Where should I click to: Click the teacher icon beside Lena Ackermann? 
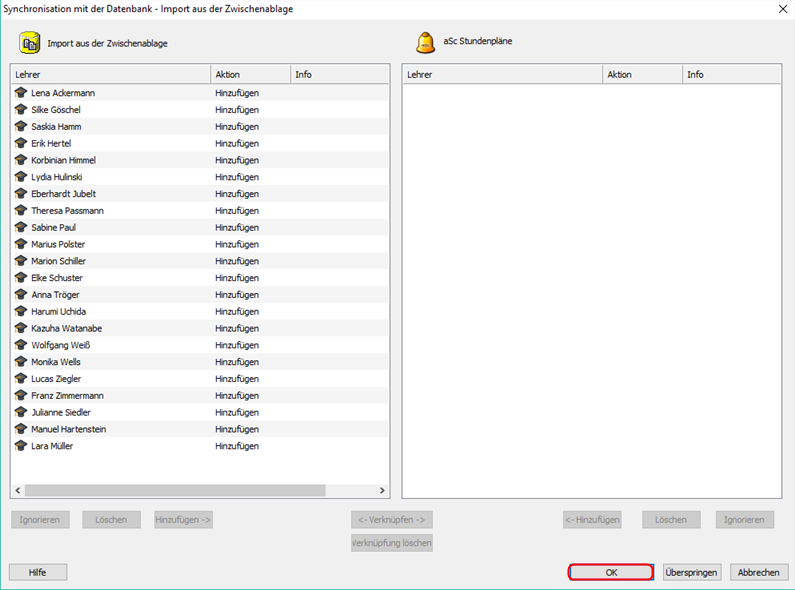coord(21,93)
